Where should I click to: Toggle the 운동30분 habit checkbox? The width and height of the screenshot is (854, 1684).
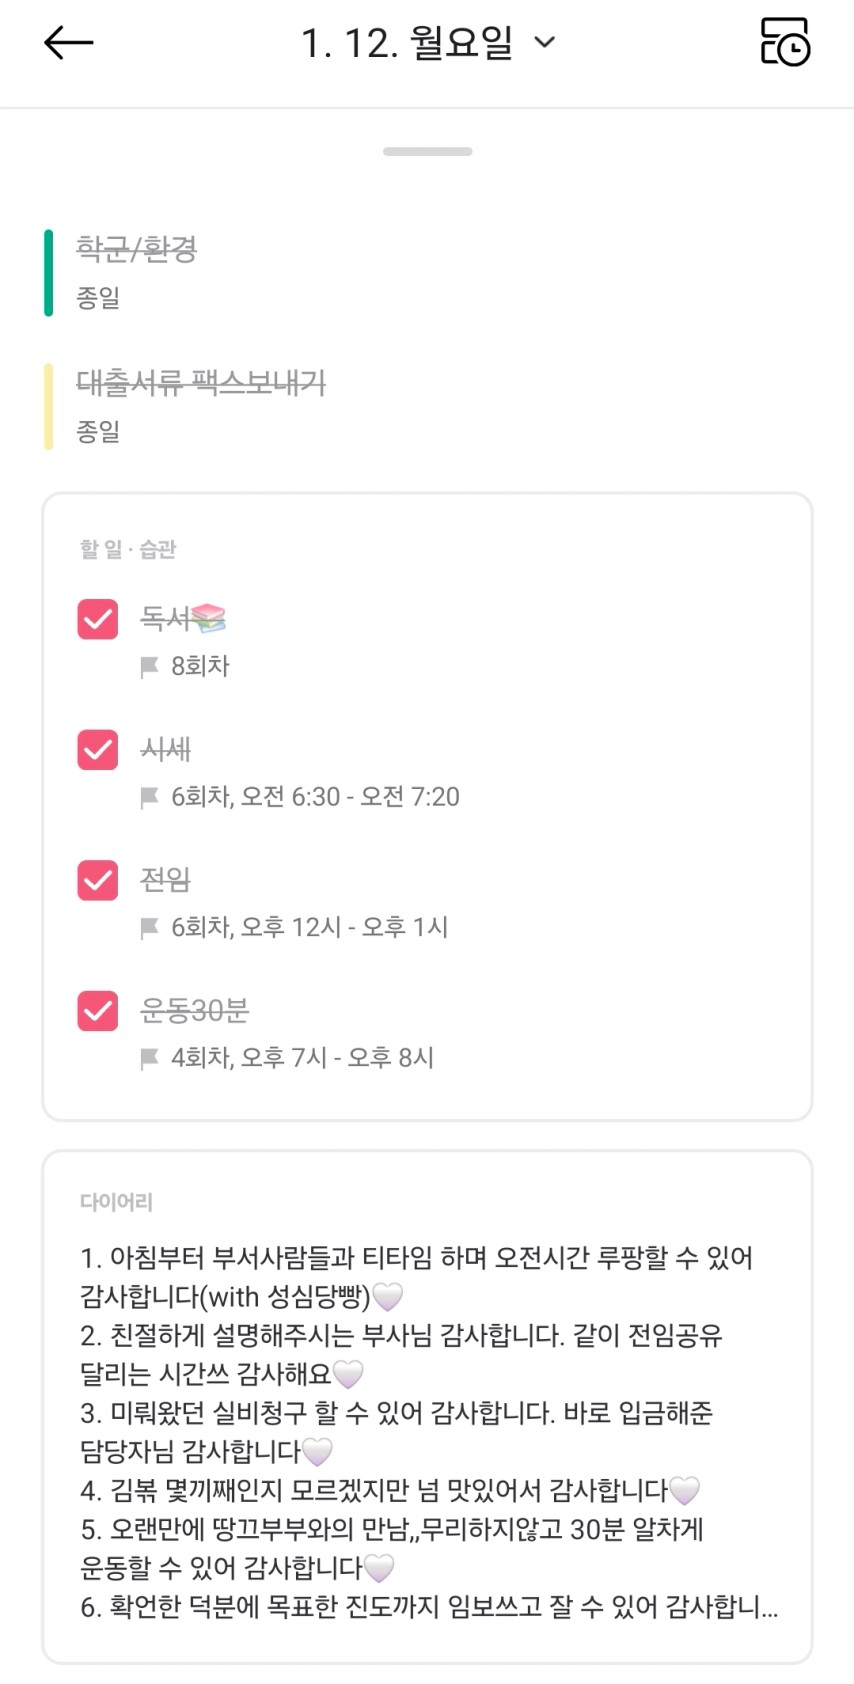point(98,1010)
